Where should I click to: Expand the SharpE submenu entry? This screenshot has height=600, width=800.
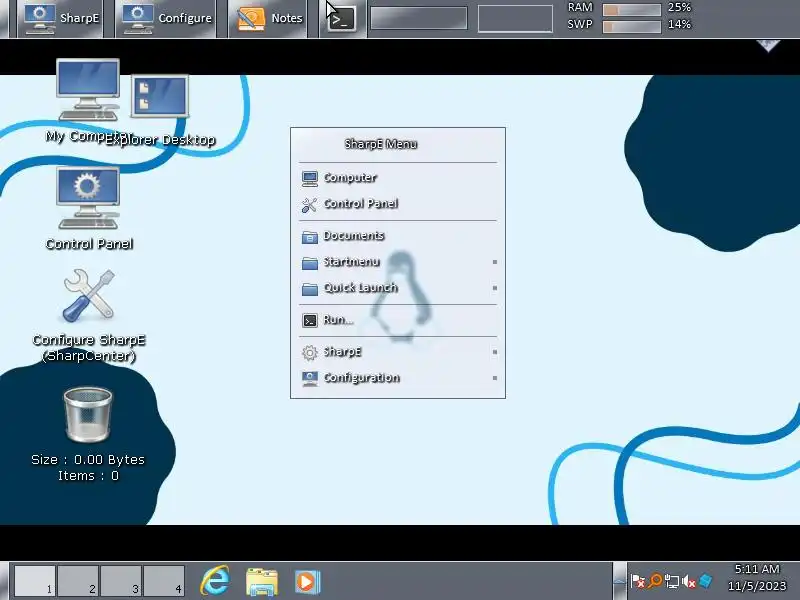[x=397, y=352]
